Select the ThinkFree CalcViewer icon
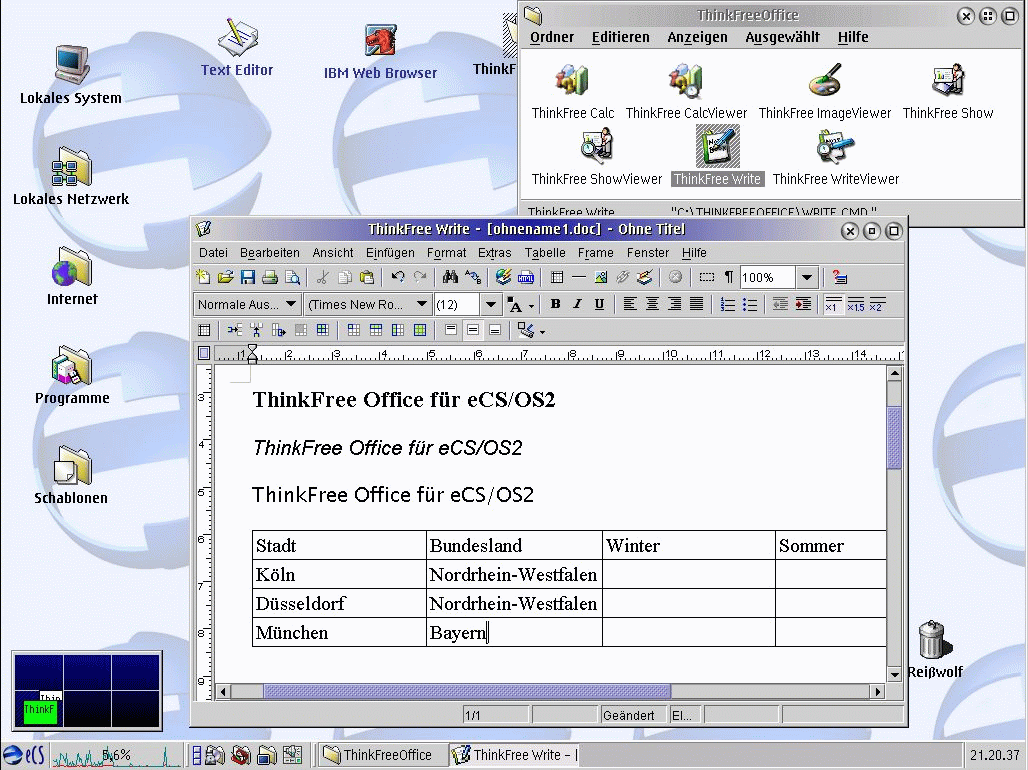This screenshot has width=1028, height=770. (x=686, y=92)
